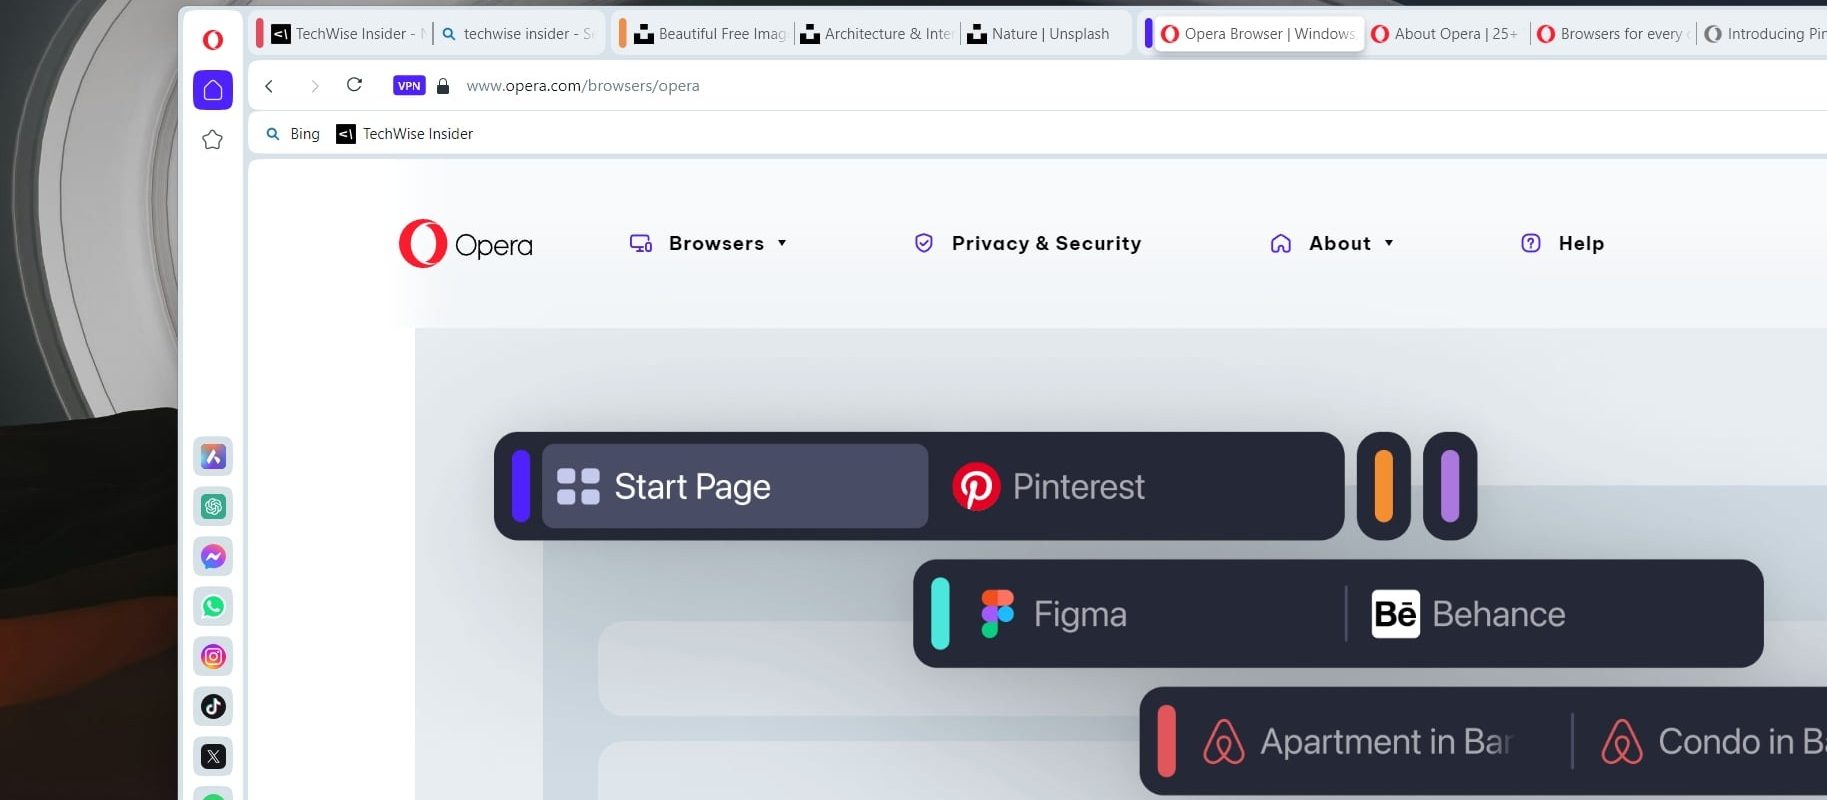Viewport: 1827px width, 800px height.
Task: Open WhatsApp in the sidebar
Action: click(x=213, y=607)
